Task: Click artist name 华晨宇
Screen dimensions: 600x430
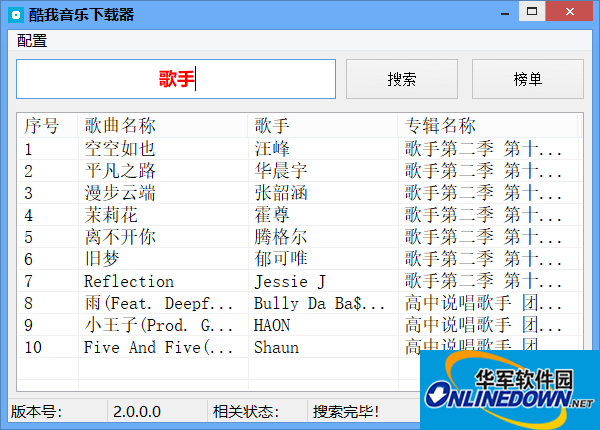Action: (281, 171)
